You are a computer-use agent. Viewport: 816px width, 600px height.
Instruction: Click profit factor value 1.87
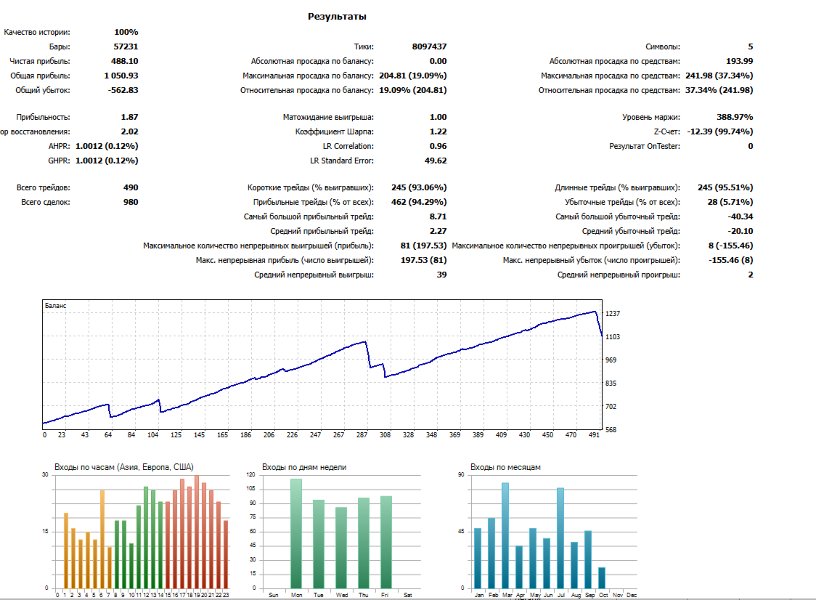[x=130, y=117]
